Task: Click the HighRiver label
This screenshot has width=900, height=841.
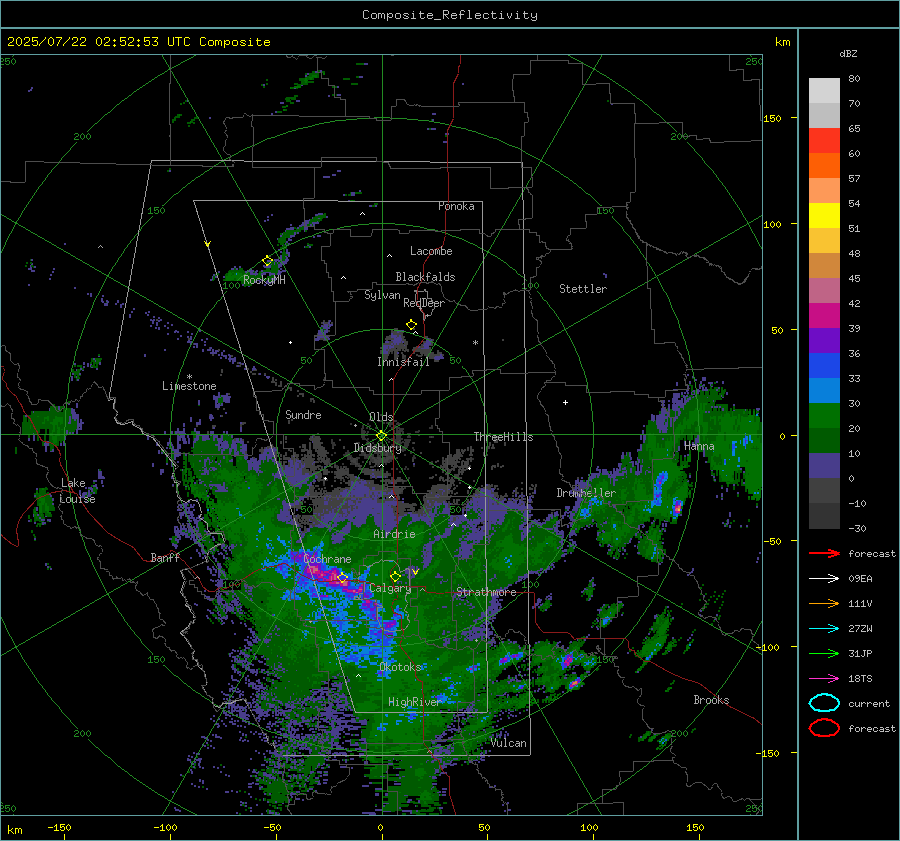Action: (x=414, y=702)
